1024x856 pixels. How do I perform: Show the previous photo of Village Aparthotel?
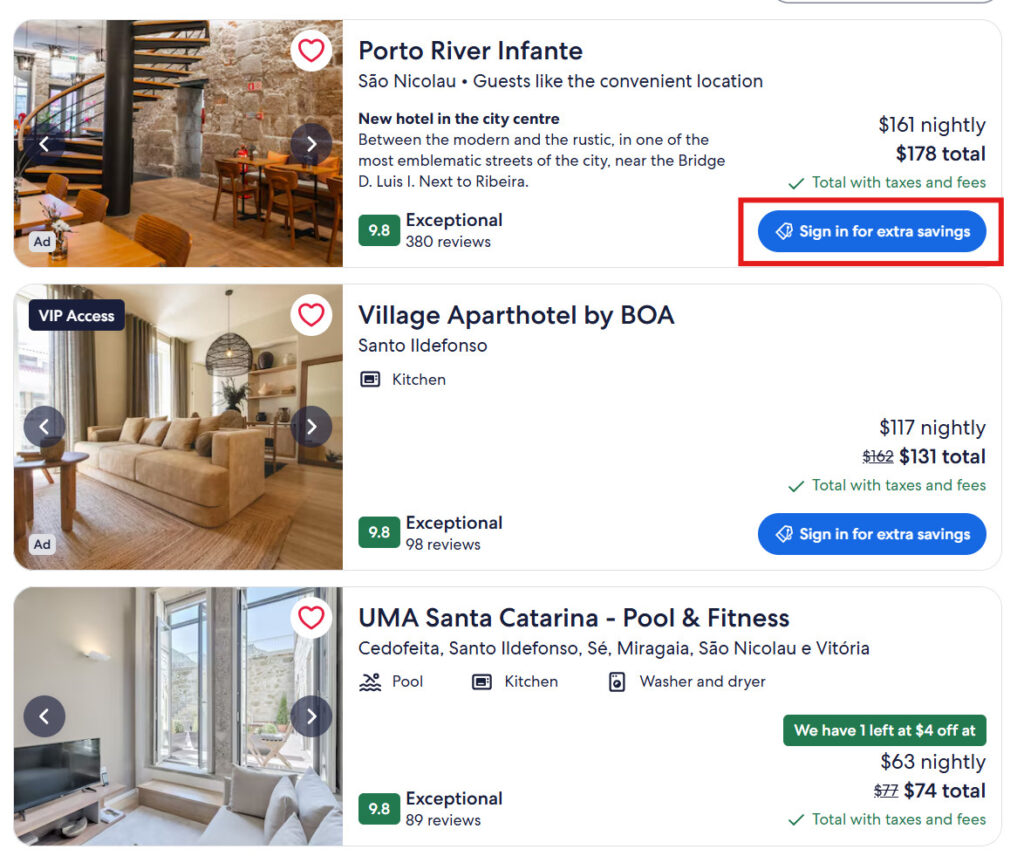[44, 426]
